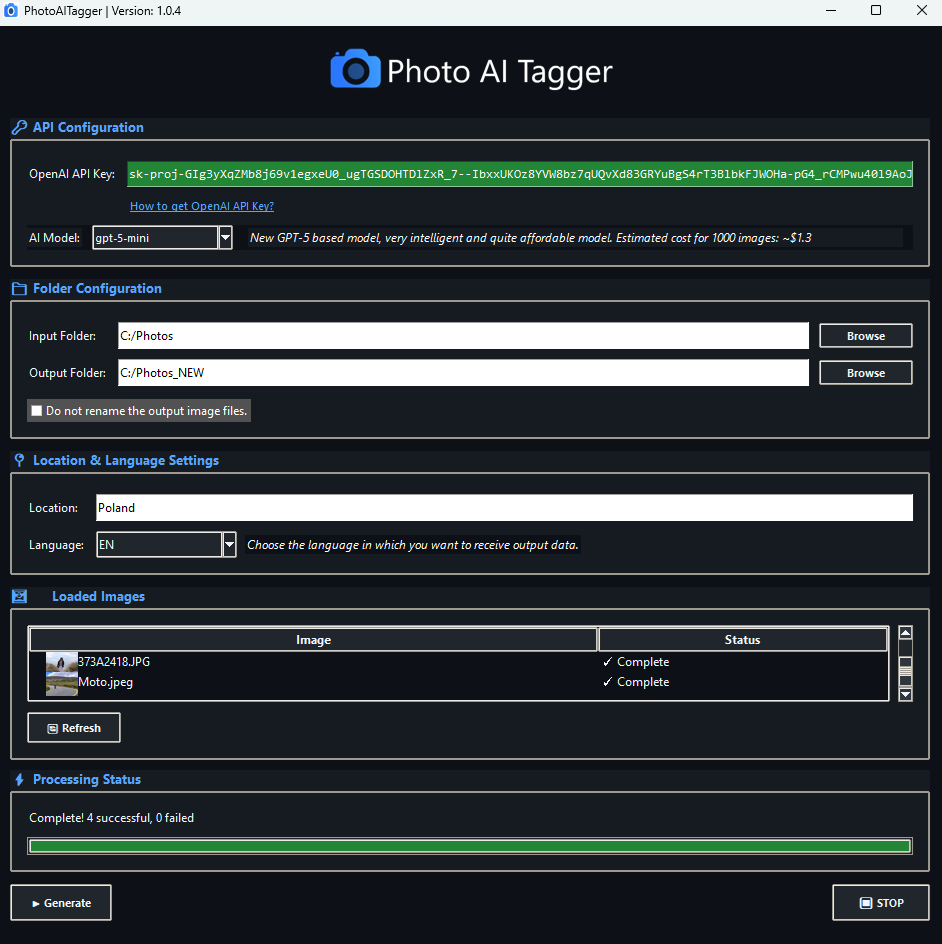The height and width of the screenshot is (944, 942).
Task: Click the location pin icon in Location & Language Settings
Action: click(x=19, y=460)
